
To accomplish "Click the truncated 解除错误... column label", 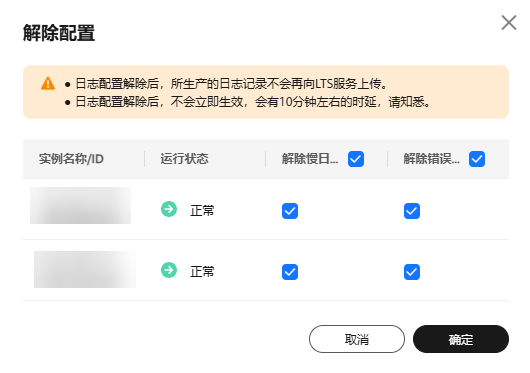I will pos(431,159).
